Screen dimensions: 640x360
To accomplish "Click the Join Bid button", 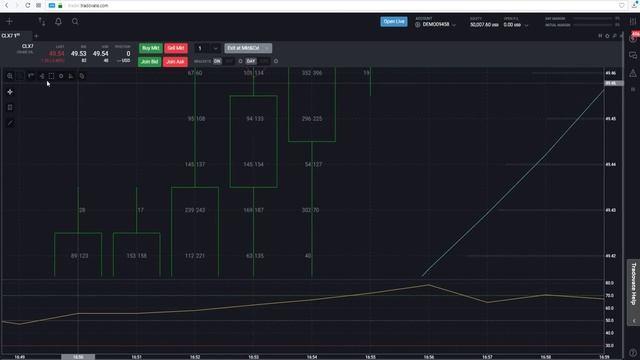I will pyautogui.click(x=149, y=62).
